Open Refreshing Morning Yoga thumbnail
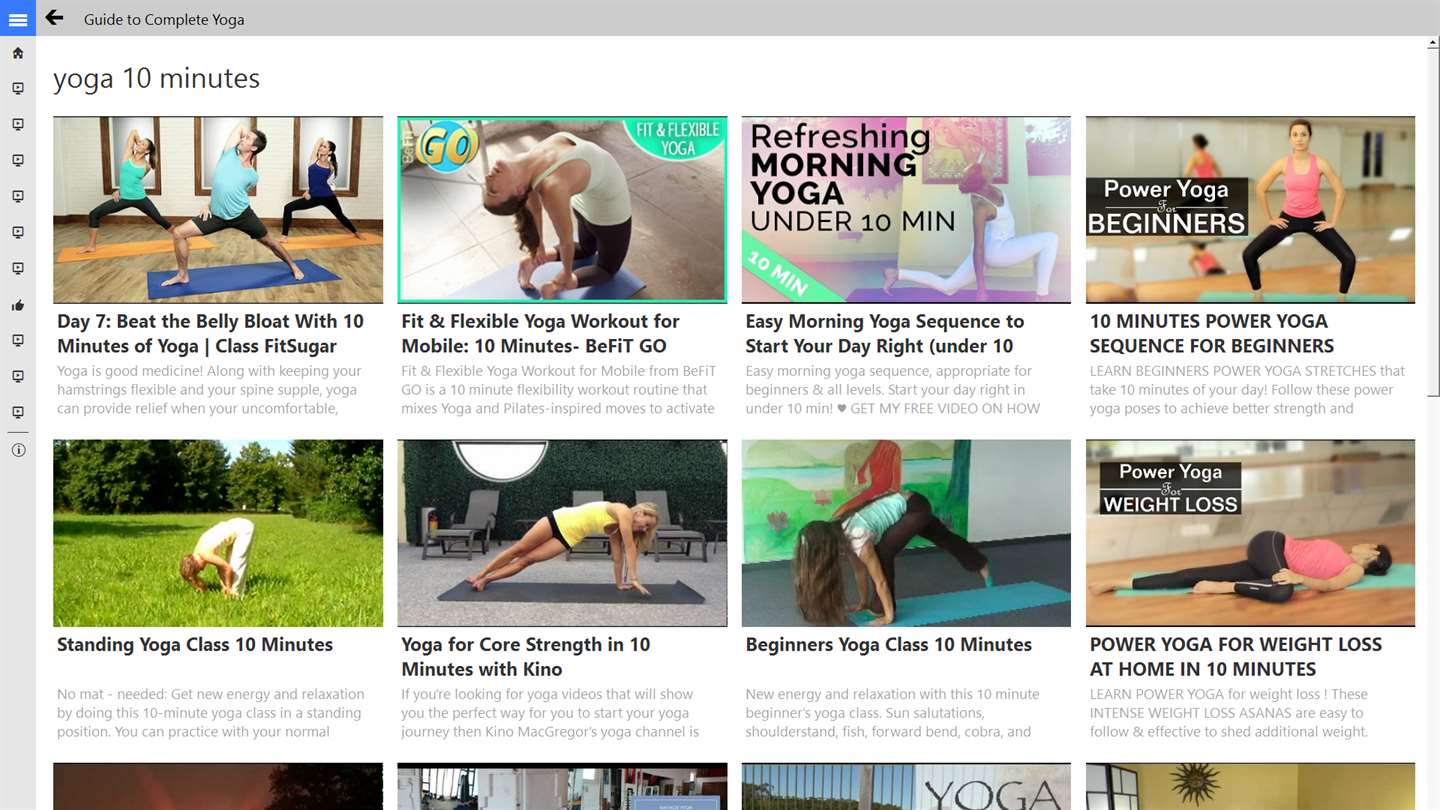 [906, 210]
